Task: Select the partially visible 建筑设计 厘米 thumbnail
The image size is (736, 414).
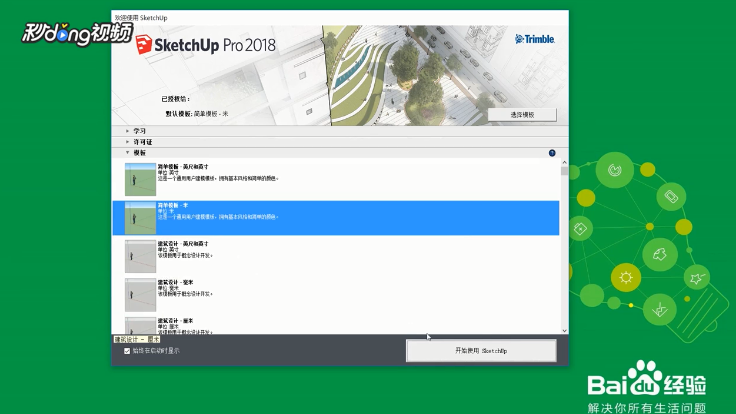Action: tap(140, 326)
